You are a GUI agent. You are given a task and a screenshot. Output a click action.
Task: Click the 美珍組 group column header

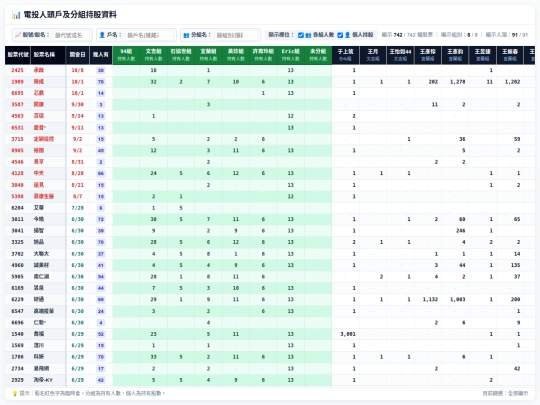click(x=236, y=55)
